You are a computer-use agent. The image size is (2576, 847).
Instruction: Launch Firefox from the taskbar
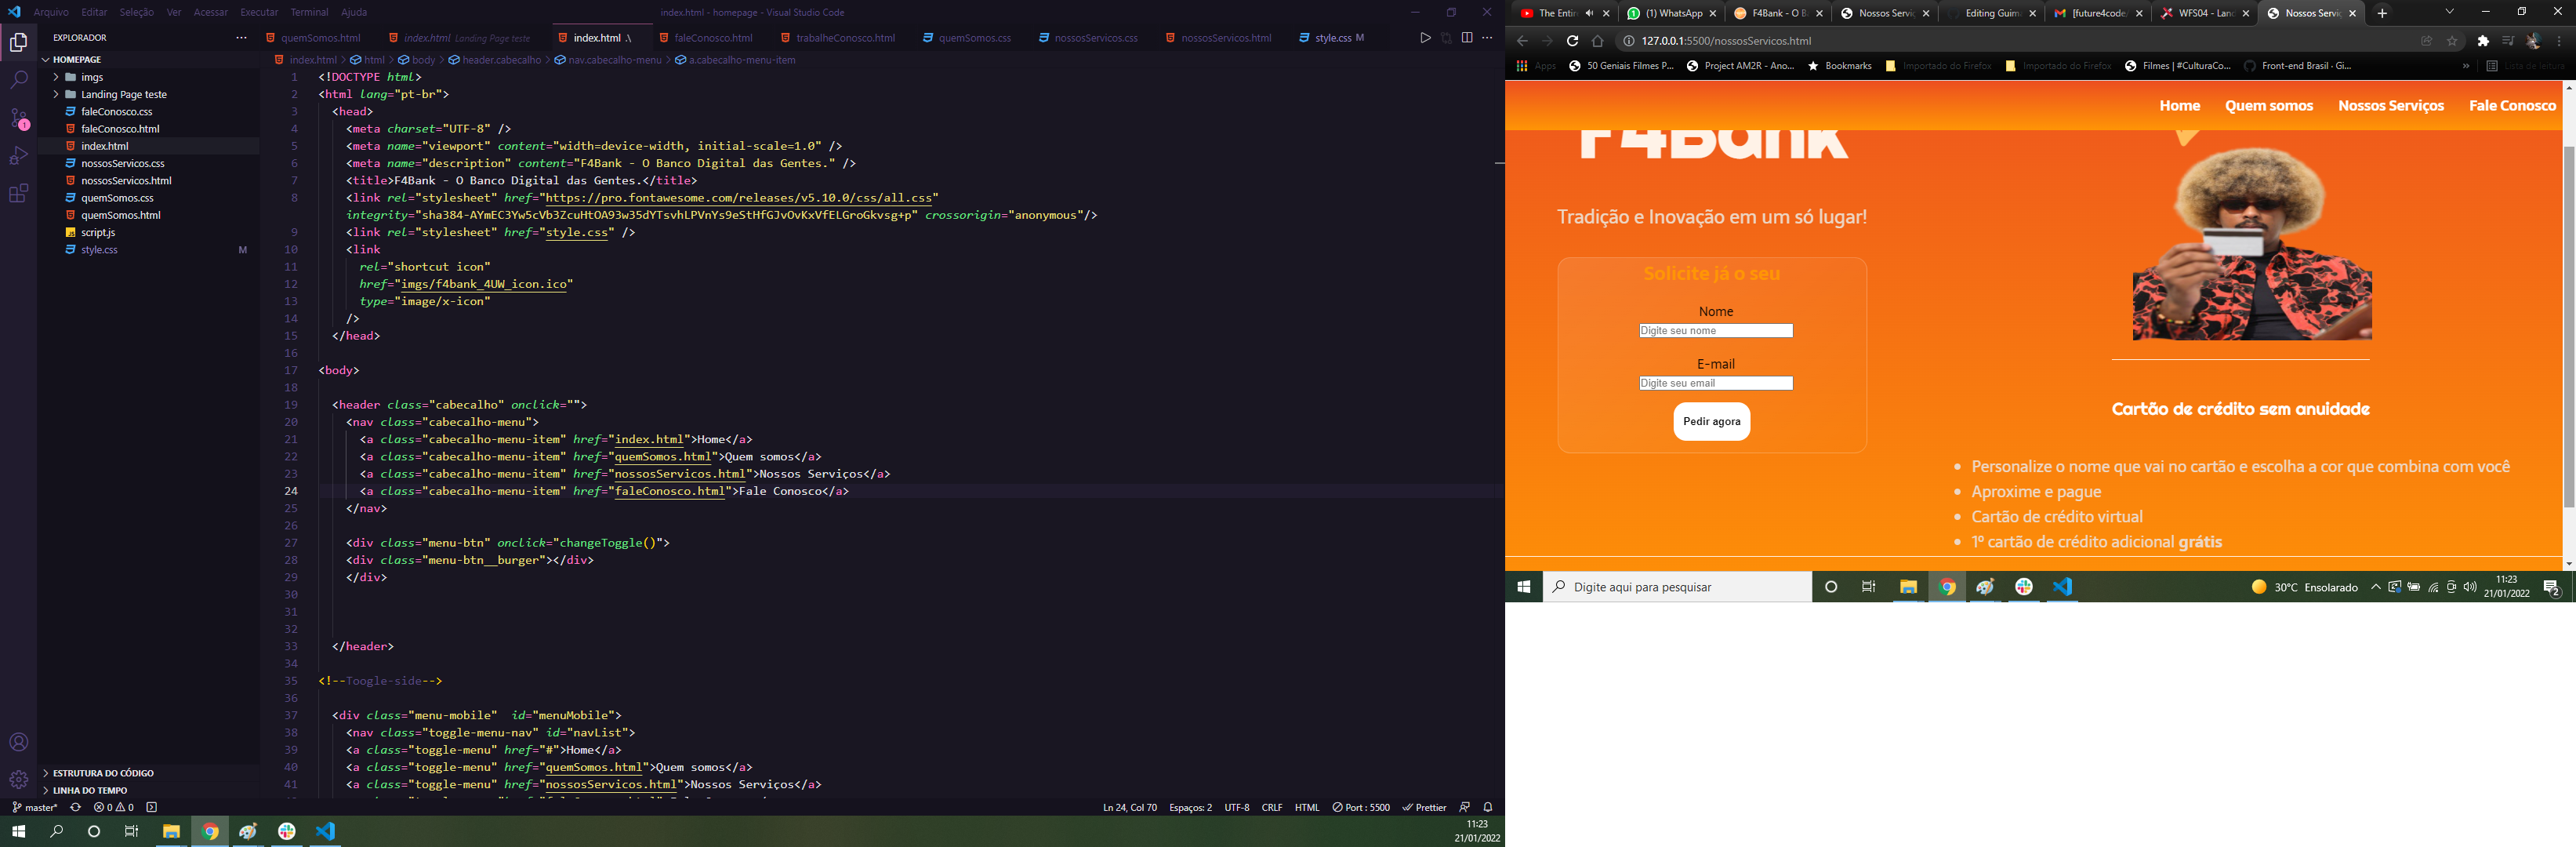click(x=248, y=831)
